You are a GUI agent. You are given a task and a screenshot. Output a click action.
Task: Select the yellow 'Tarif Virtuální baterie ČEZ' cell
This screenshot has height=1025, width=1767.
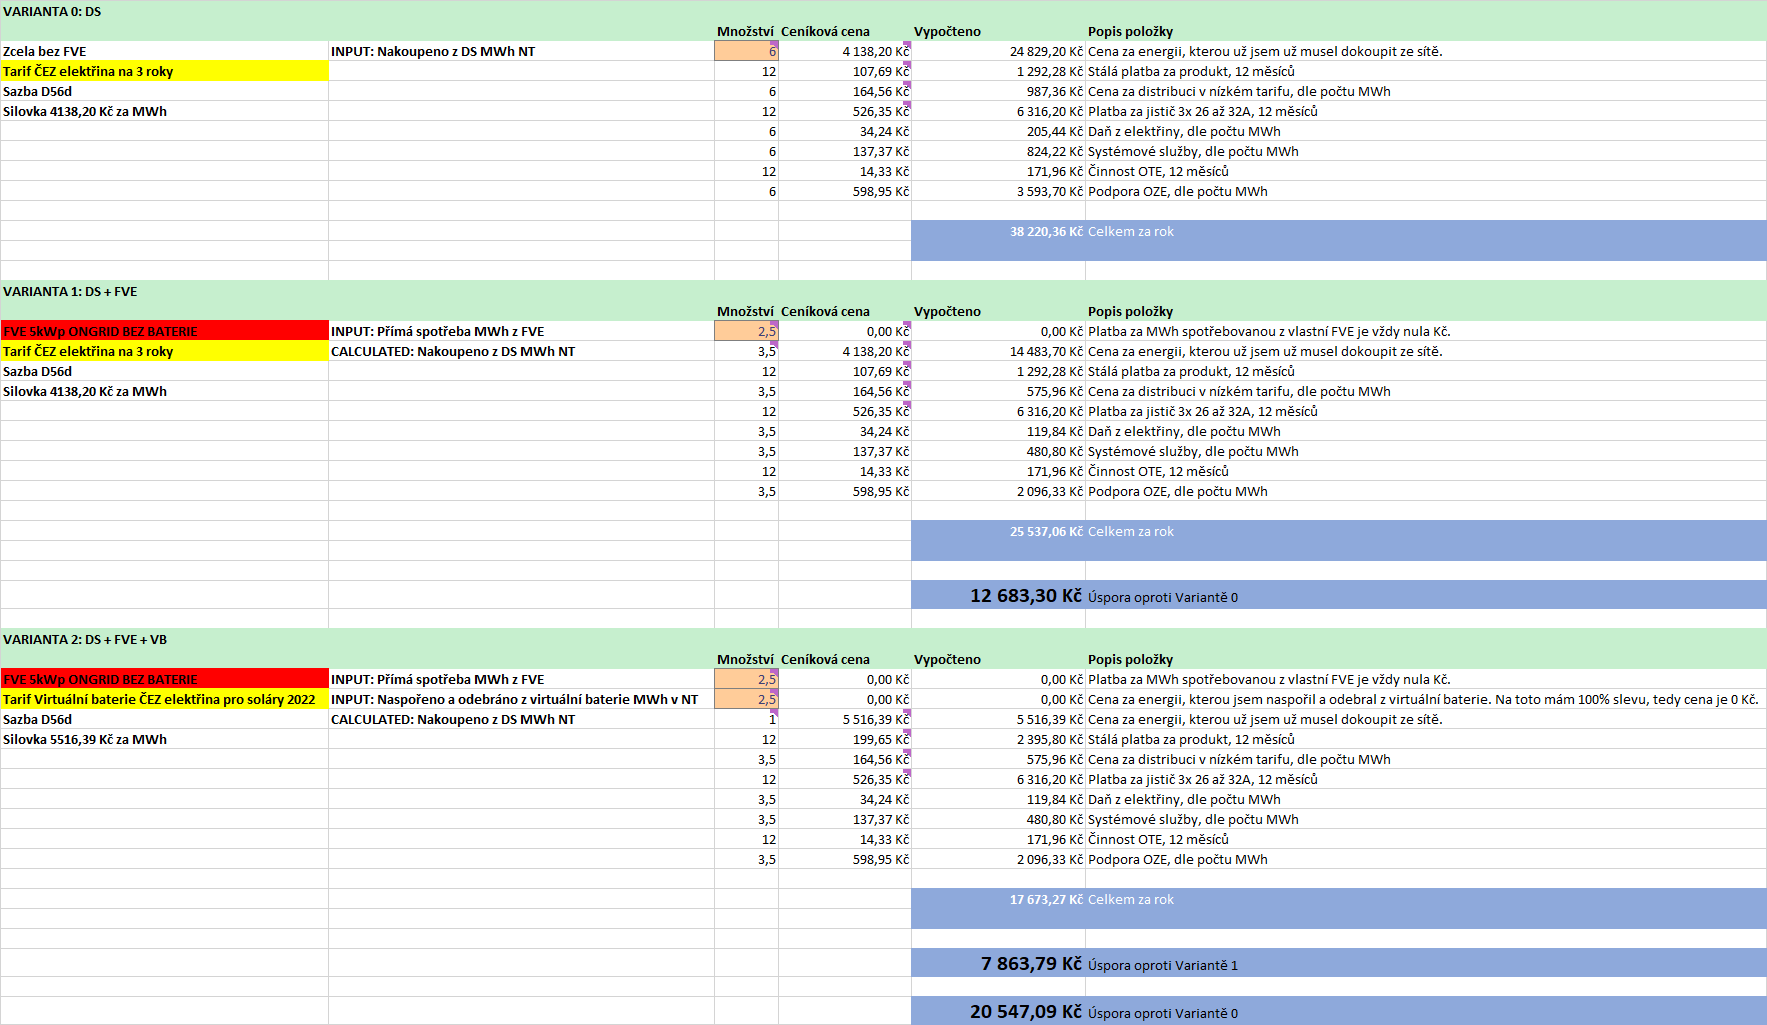click(164, 699)
